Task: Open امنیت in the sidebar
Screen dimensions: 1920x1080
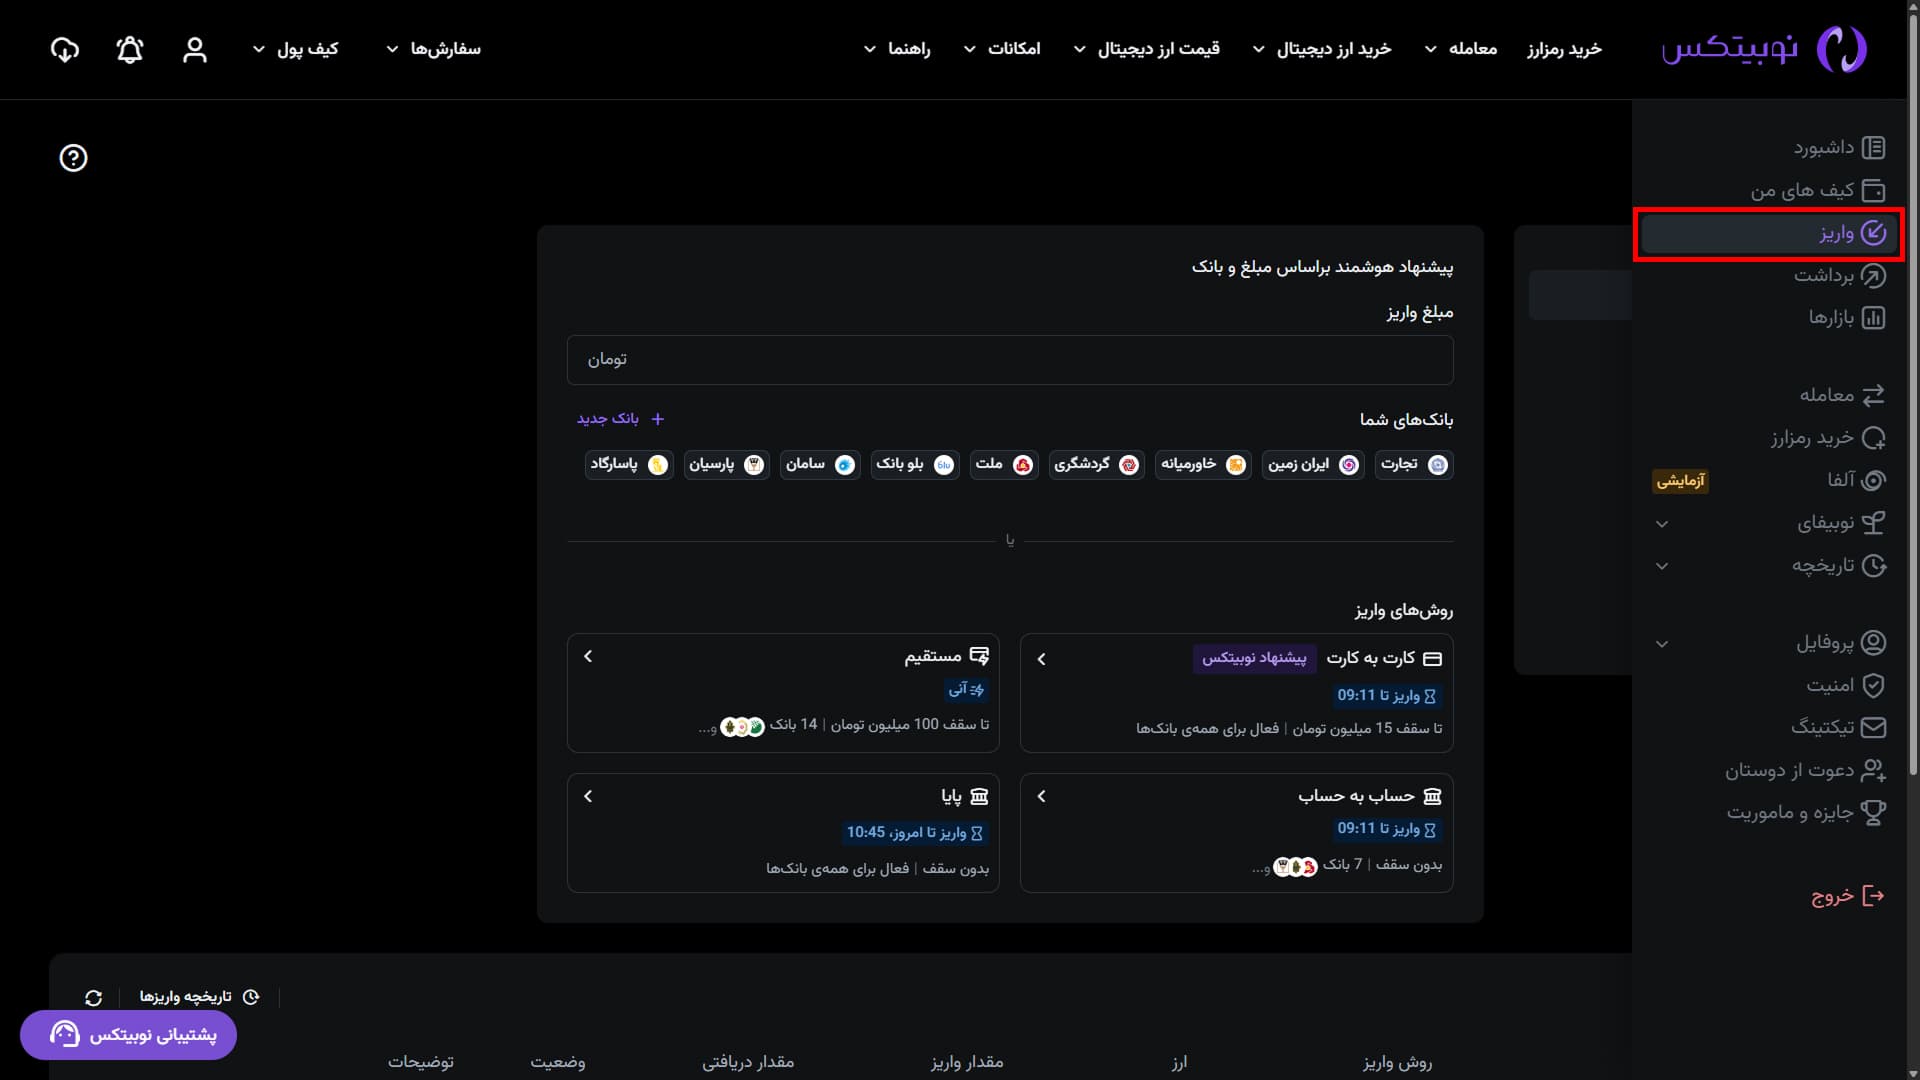Action: click(1845, 685)
